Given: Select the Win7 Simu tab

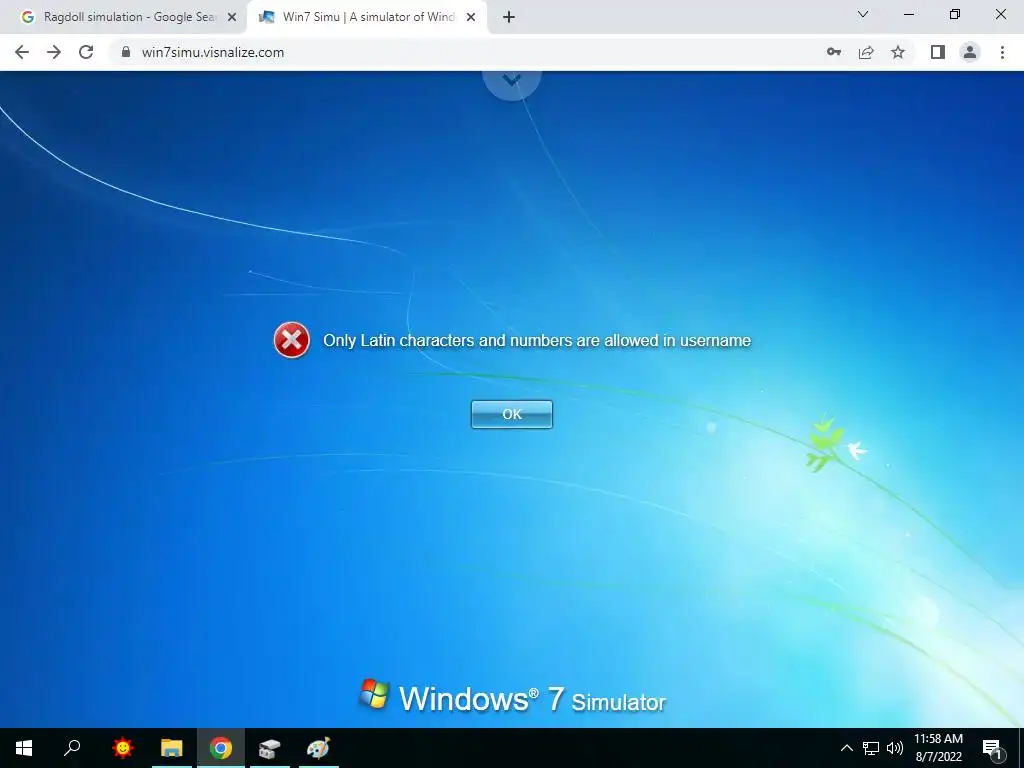Looking at the screenshot, I should [x=368, y=17].
